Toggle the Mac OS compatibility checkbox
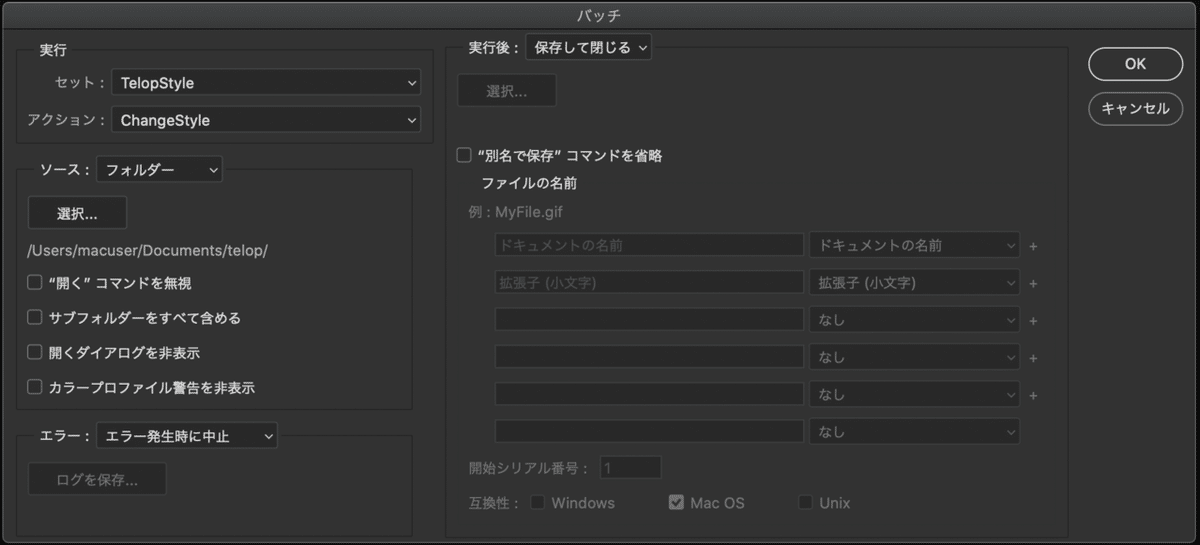The width and height of the screenshot is (1200, 545). 676,502
